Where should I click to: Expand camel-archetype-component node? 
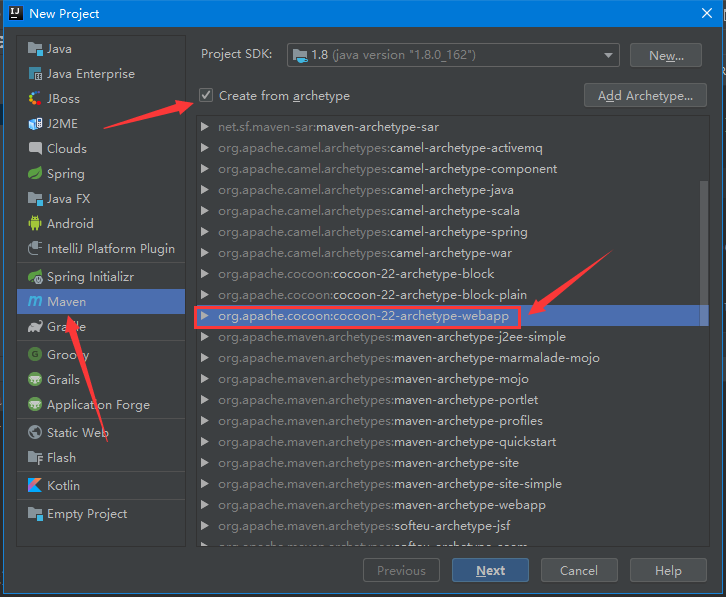(205, 169)
